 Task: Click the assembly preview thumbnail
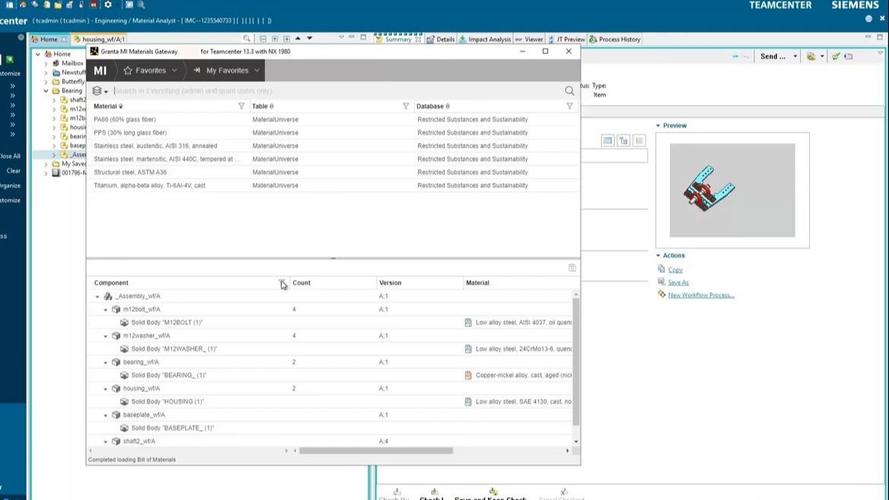pyautogui.click(x=732, y=190)
